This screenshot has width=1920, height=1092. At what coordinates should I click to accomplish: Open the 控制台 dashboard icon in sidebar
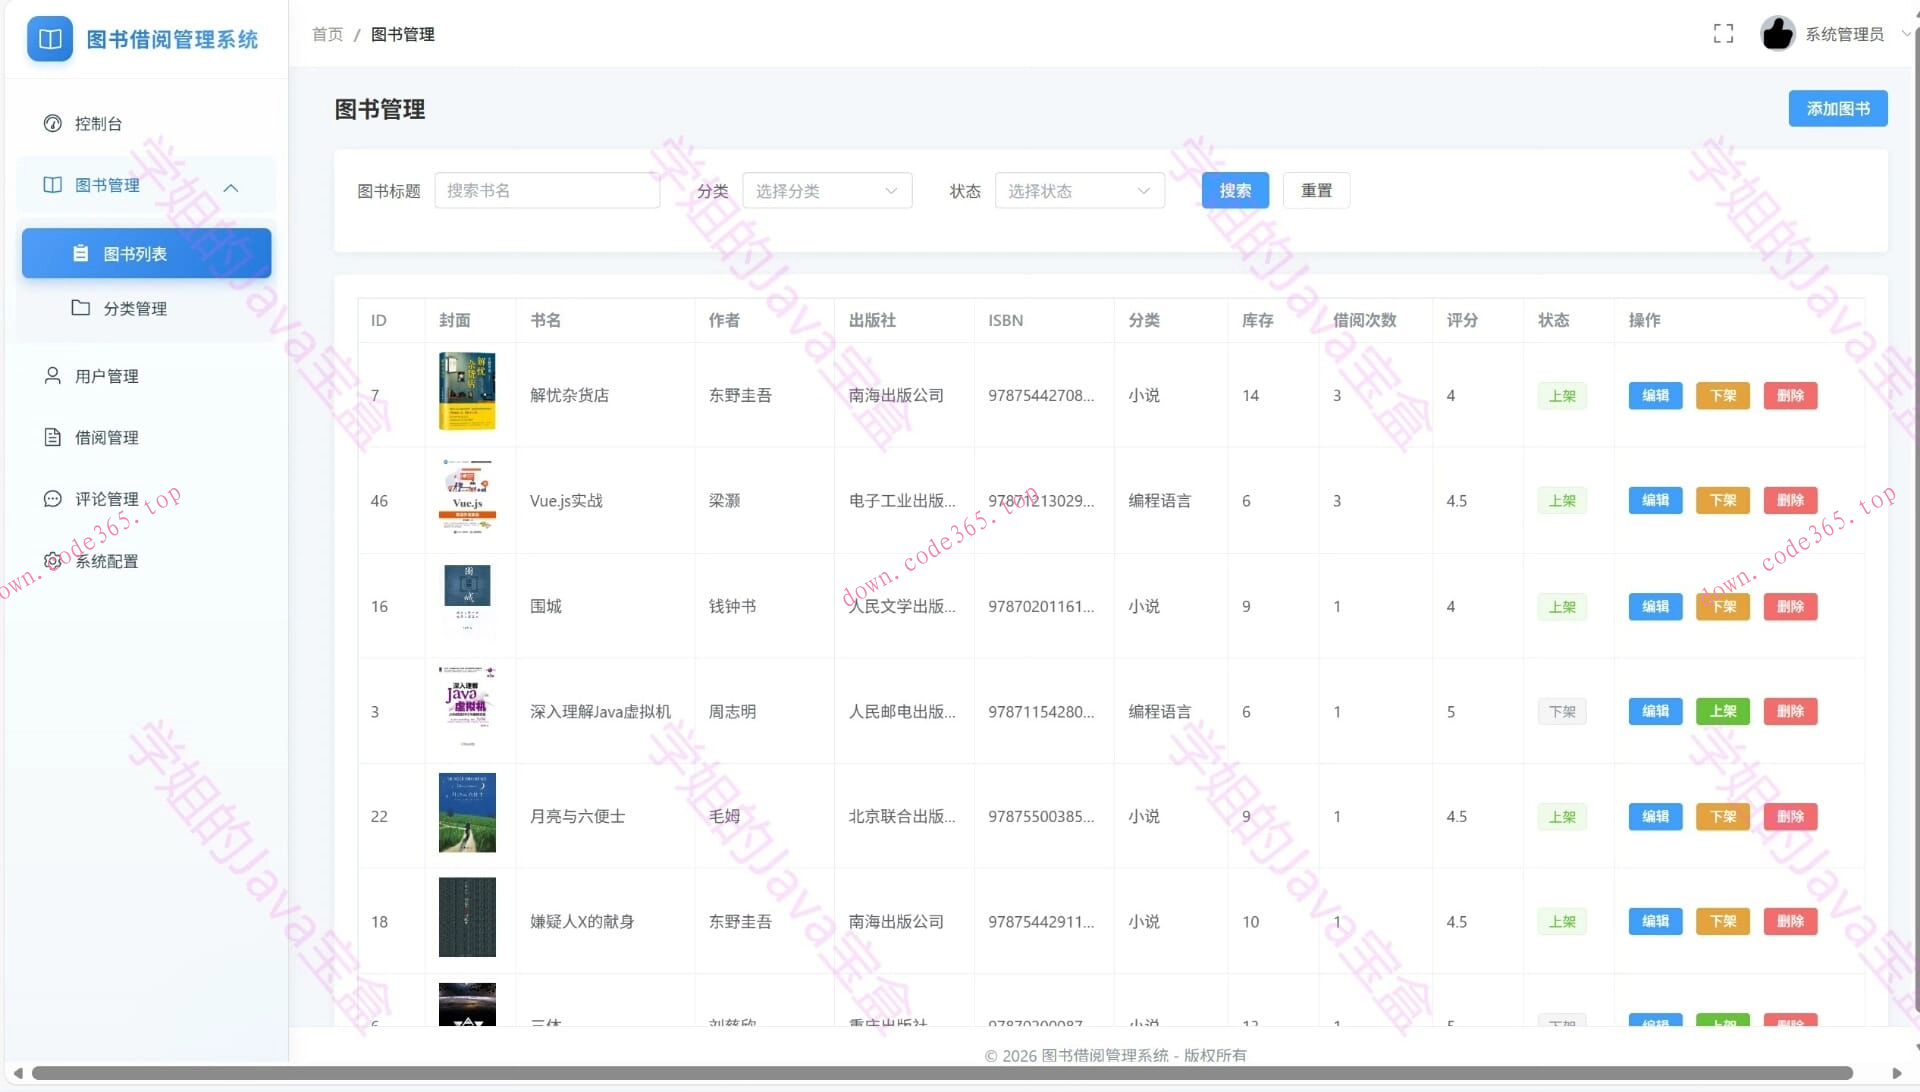(x=52, y=123)
